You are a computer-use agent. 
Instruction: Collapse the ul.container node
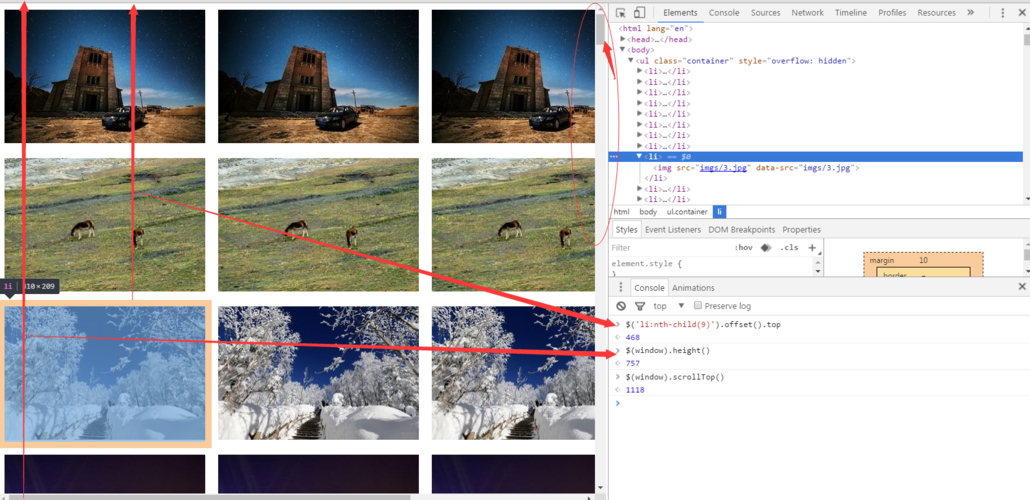[631, 60]
